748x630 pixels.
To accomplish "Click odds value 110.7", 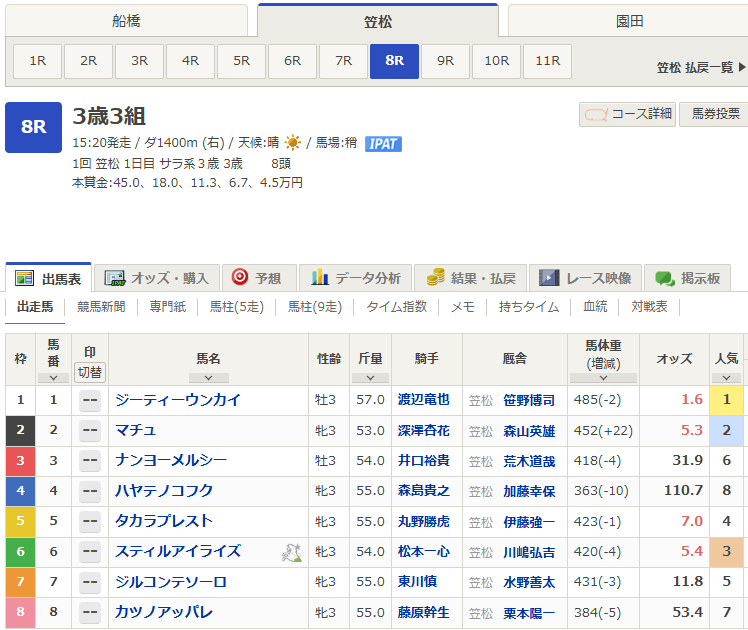I will (683, 490).
